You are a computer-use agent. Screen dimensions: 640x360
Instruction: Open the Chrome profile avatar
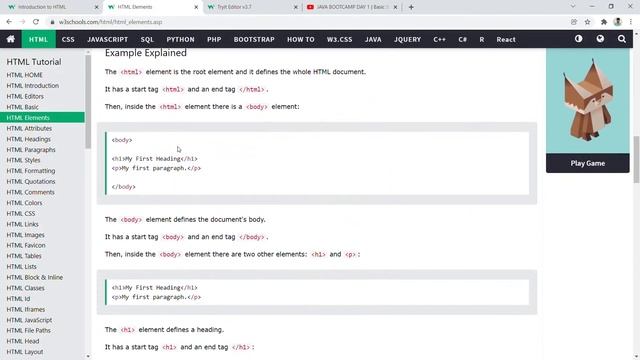[618, 22]
